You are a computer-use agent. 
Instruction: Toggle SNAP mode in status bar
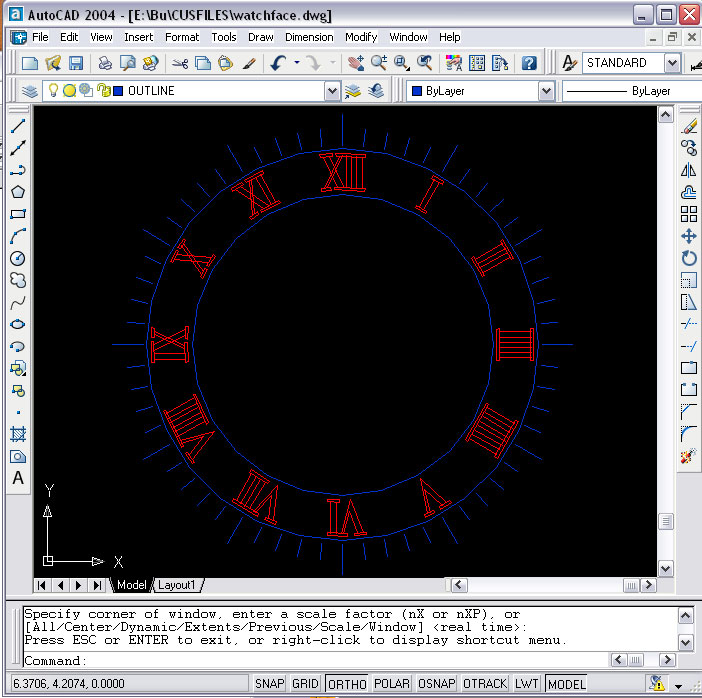270,684
